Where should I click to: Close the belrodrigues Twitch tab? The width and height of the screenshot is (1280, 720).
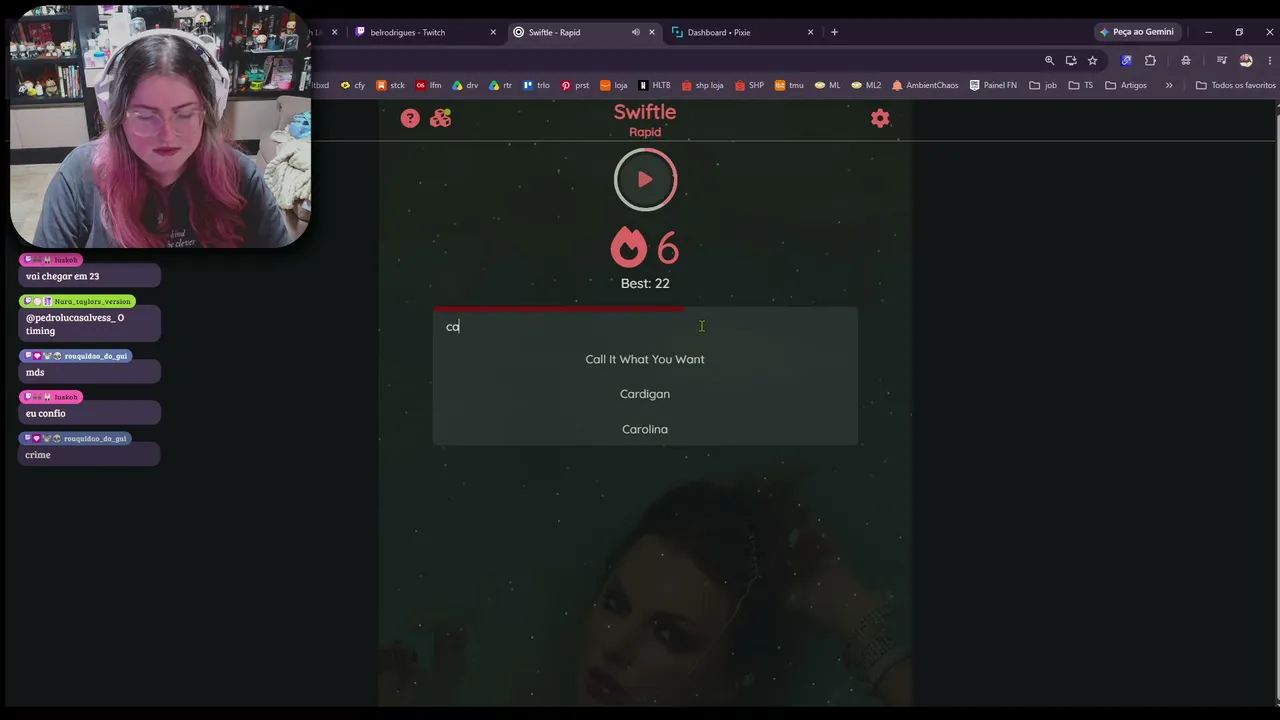[493, 32]
